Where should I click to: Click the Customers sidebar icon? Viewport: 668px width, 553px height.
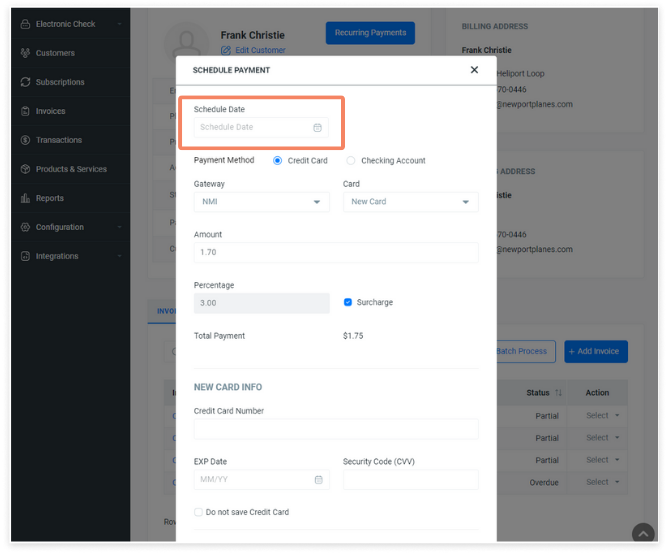25,53
